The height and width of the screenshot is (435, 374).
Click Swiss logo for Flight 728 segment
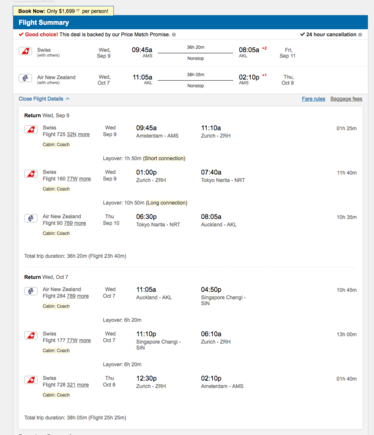[31, 380]
